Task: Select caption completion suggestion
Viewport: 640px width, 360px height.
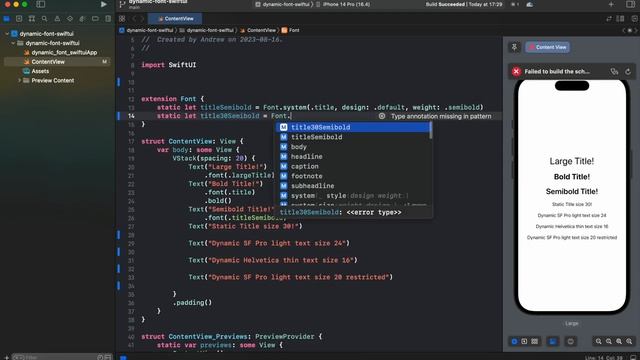Action: click(353, 167)
